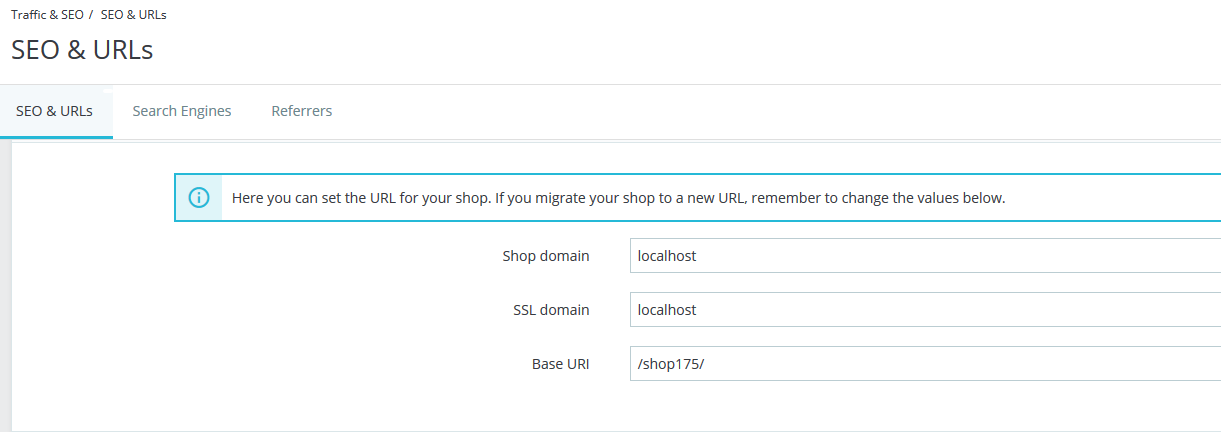Go to Traffic & SEO breadcrumb link

point(47,15)
